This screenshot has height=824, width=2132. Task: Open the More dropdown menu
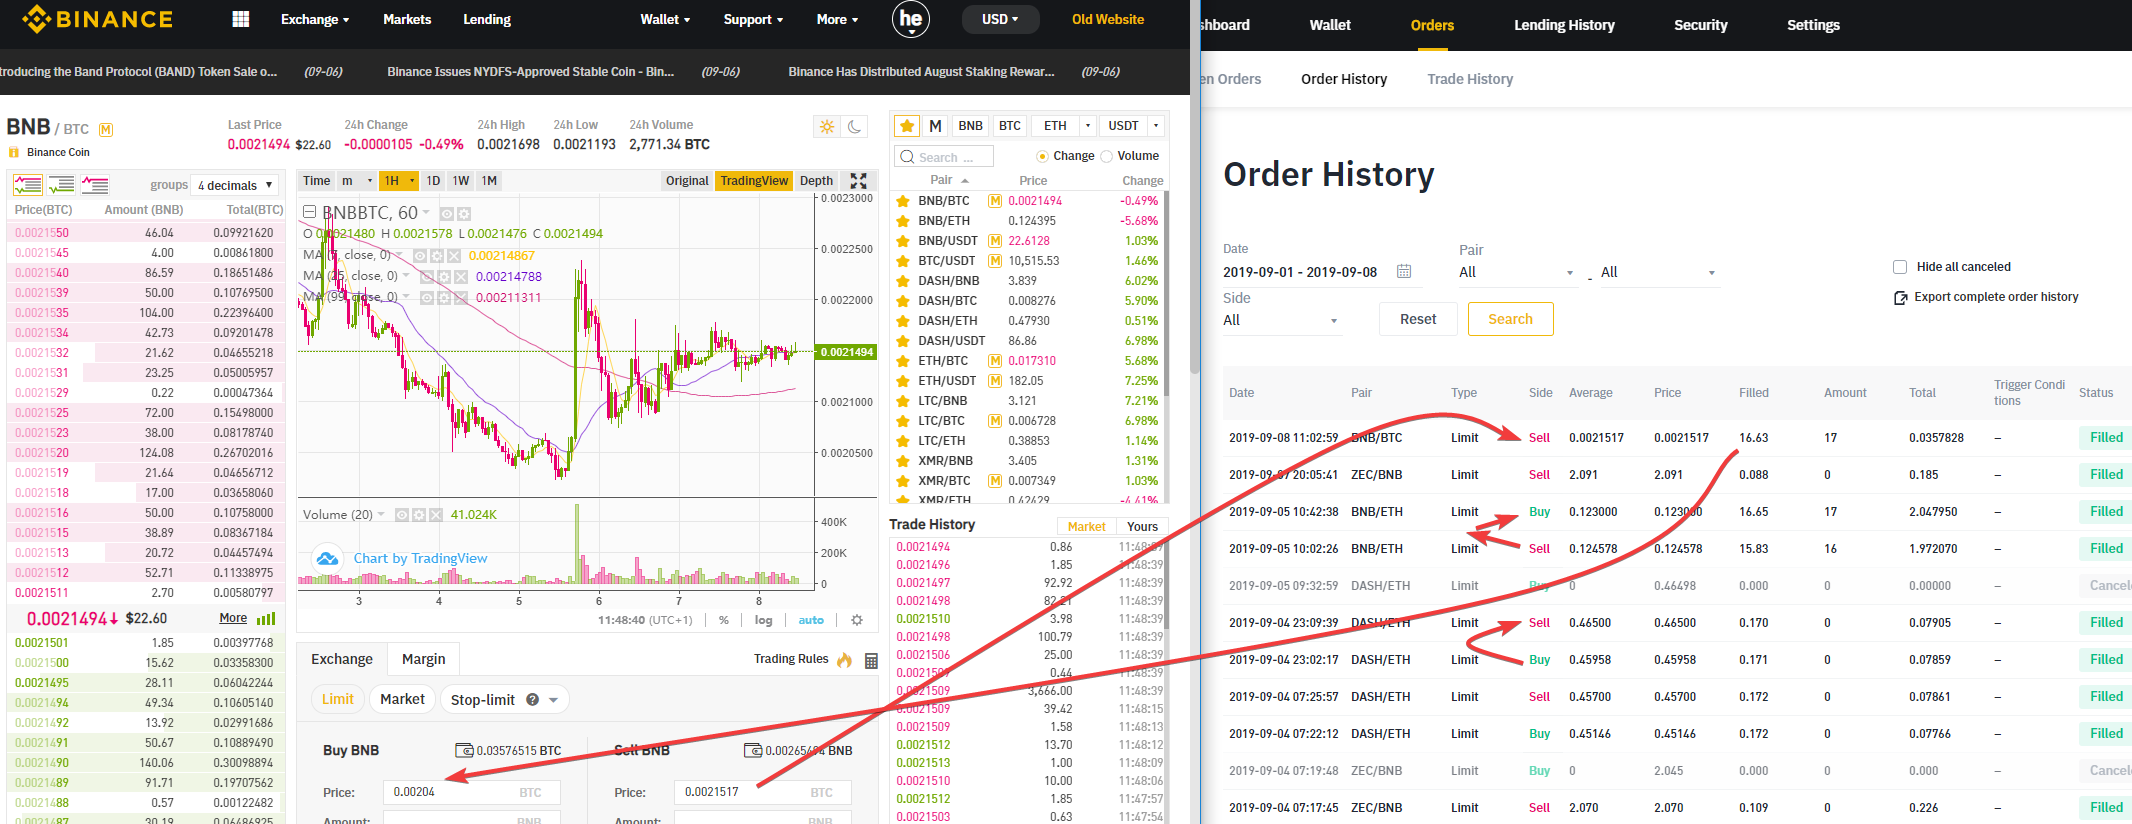(x=837, y=19)
